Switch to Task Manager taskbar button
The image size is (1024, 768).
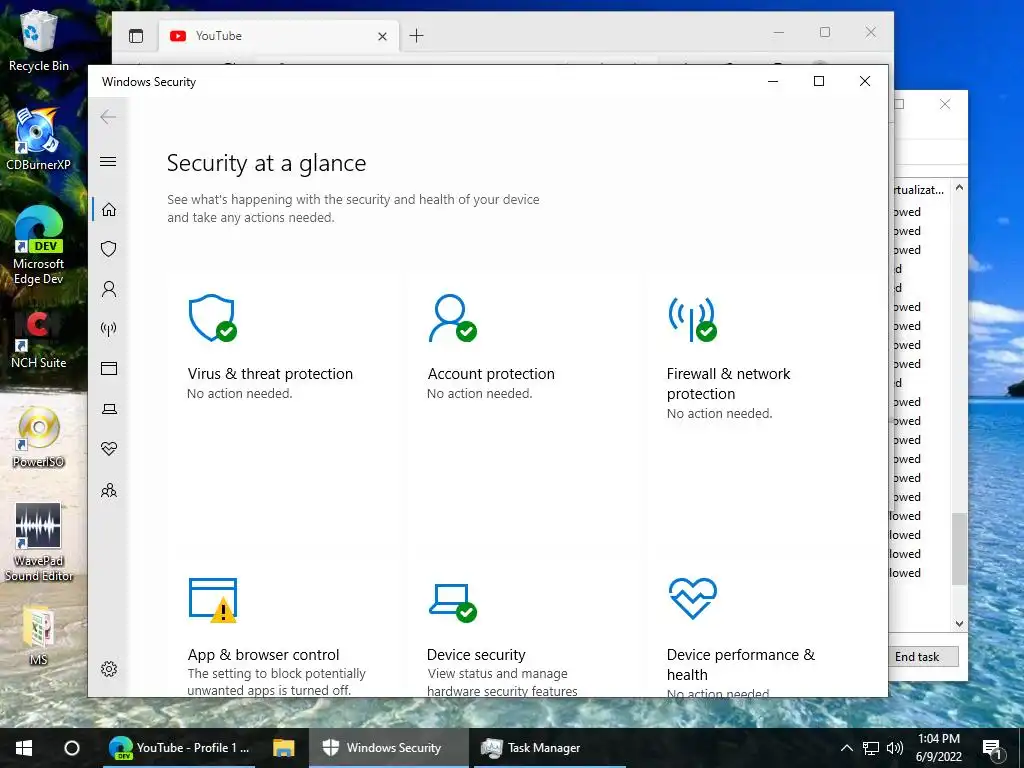tap(550, 748)
